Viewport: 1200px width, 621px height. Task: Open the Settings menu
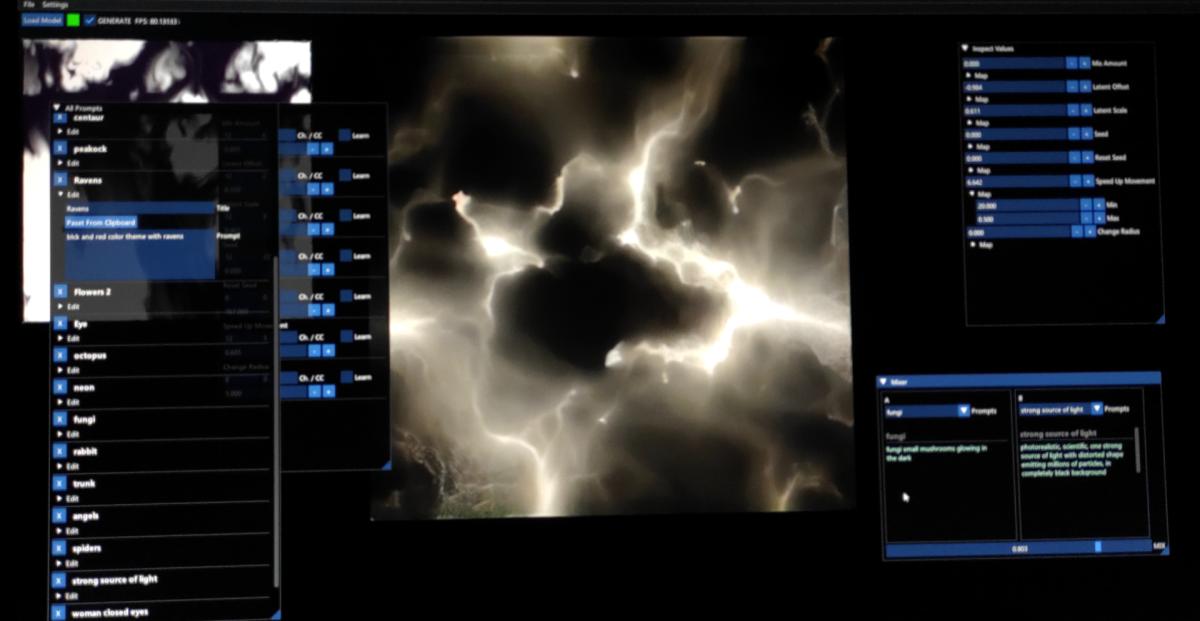[55, 5]
